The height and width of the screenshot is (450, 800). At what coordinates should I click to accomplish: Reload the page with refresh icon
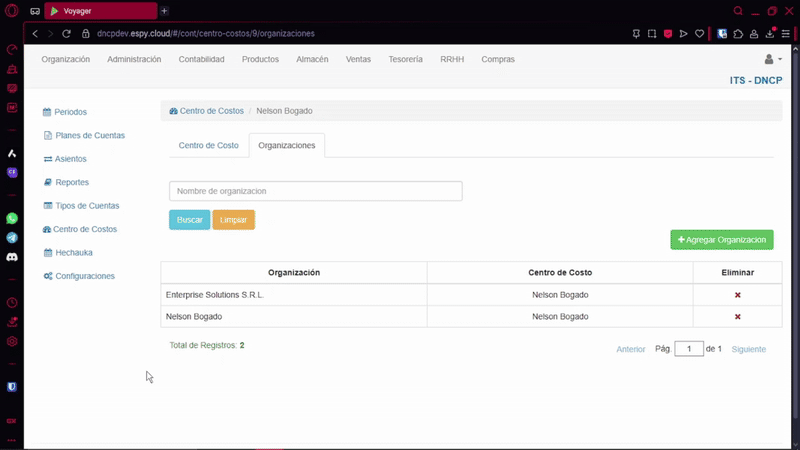(x=67, y=33)
